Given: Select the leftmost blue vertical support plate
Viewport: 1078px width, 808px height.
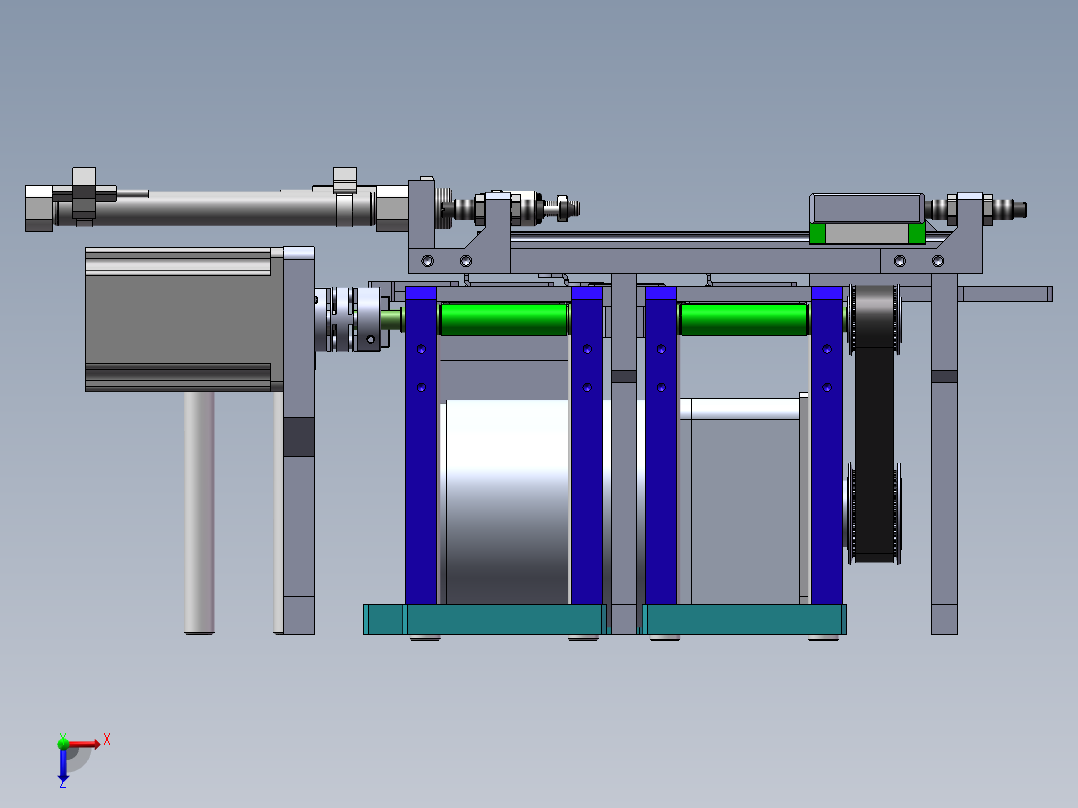Looking at the screenshot, I should point(421,446).
